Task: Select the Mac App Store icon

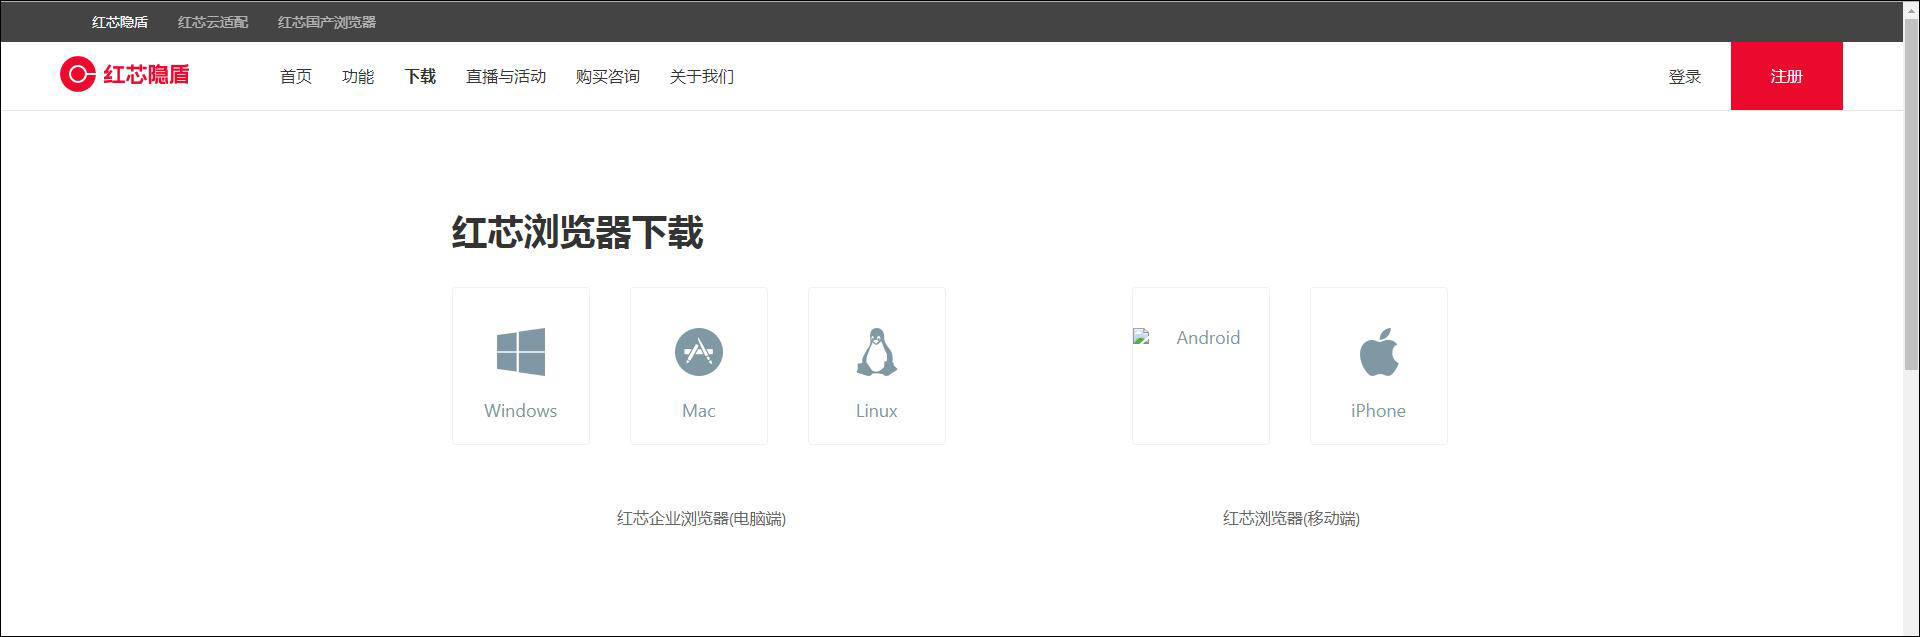Action: click(x=699, y=352)
